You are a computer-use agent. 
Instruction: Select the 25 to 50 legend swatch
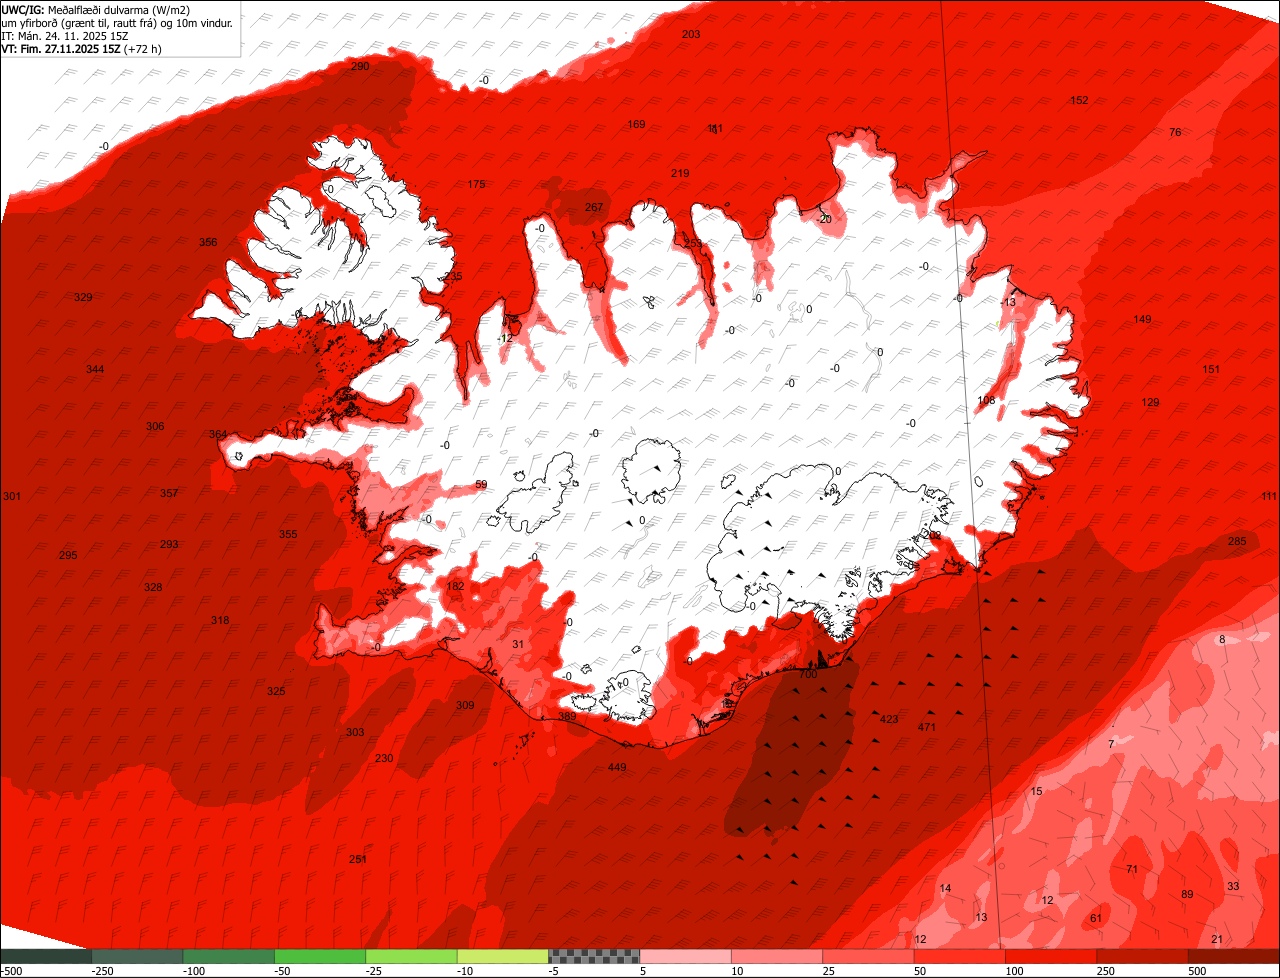pyautogui.click(x=868, y=956)
